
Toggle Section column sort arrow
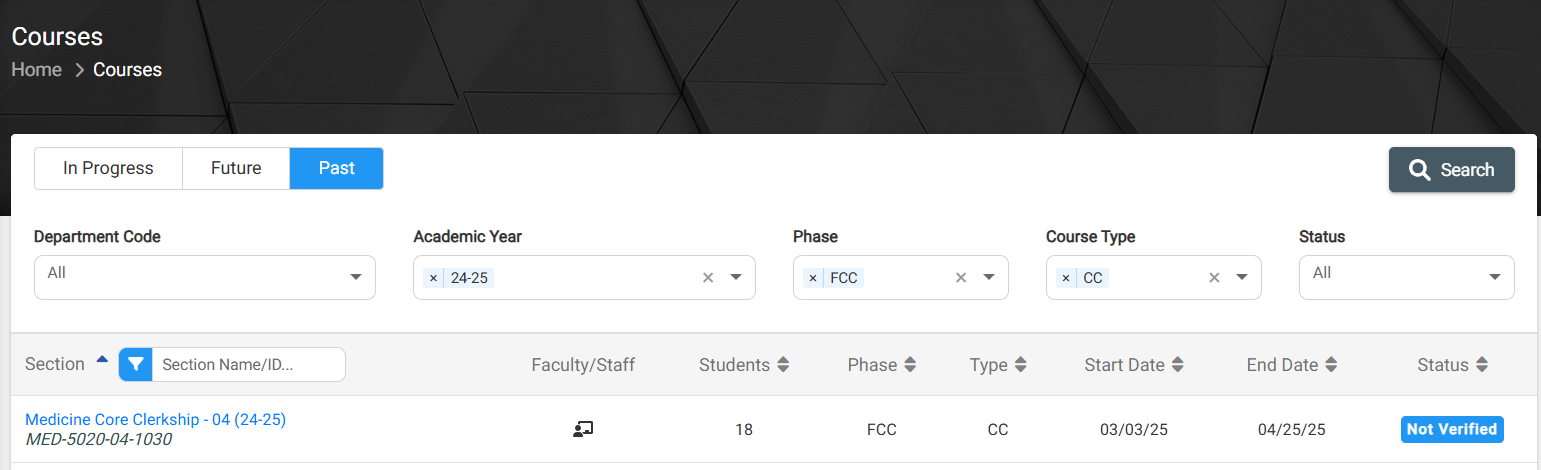point(102,360)
